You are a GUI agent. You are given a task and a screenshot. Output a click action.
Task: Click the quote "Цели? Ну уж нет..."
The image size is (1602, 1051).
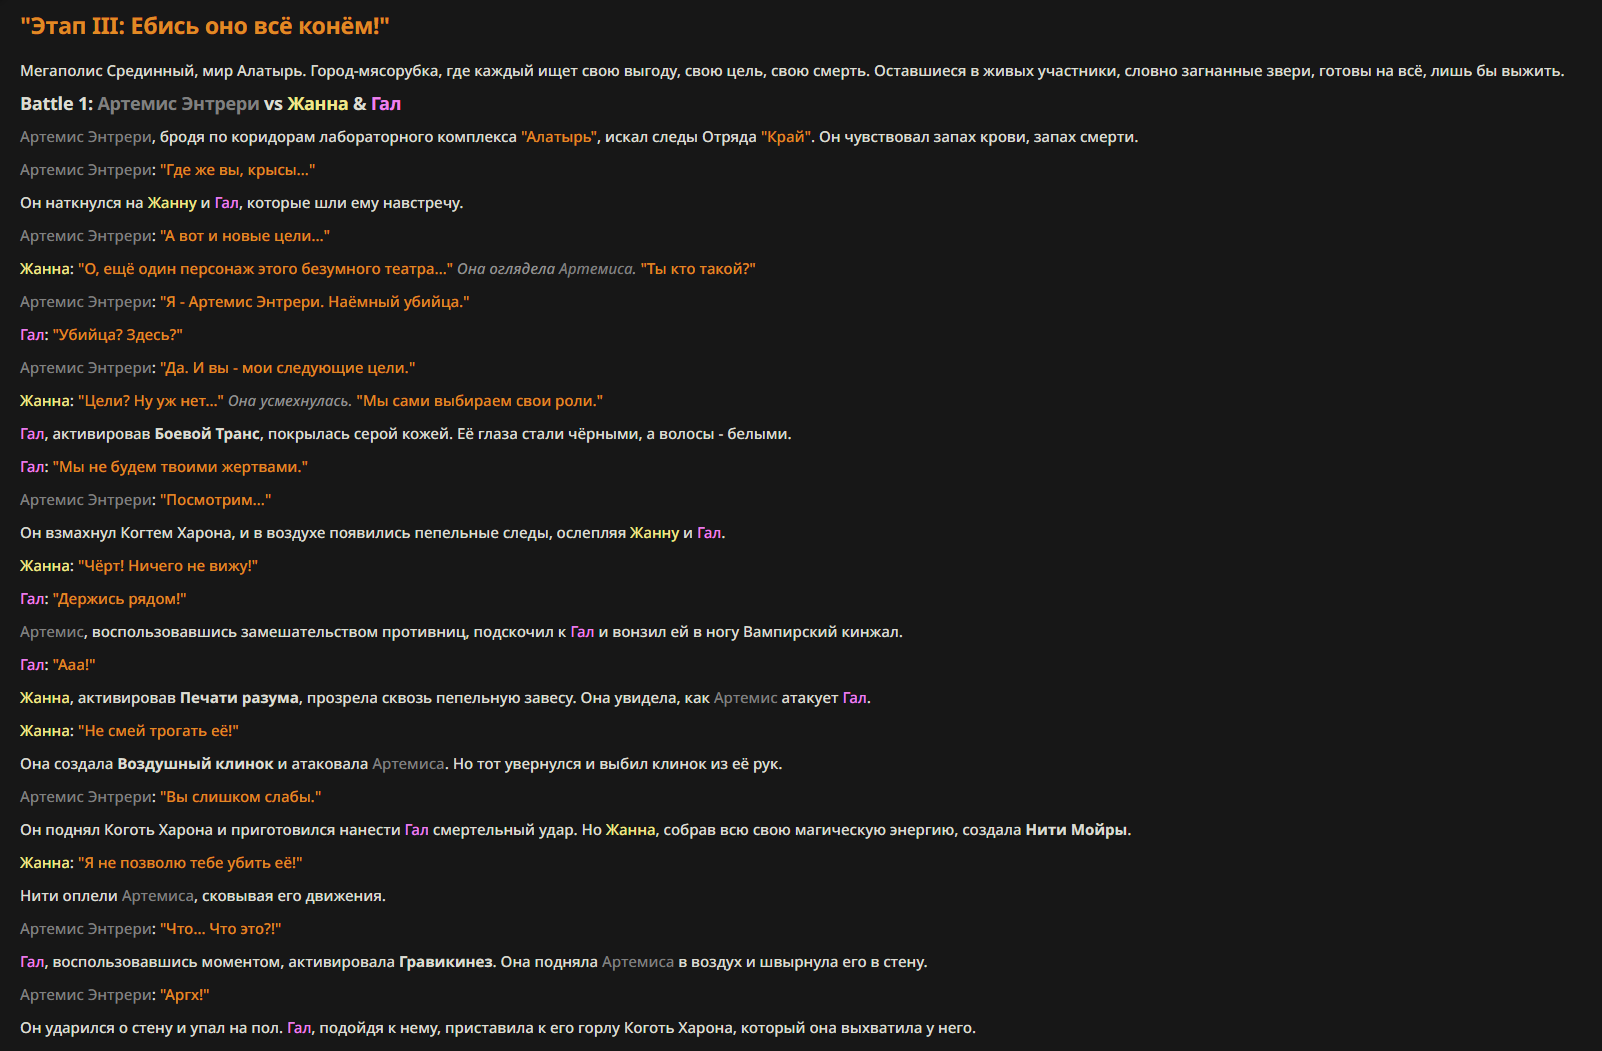point(151,401)
